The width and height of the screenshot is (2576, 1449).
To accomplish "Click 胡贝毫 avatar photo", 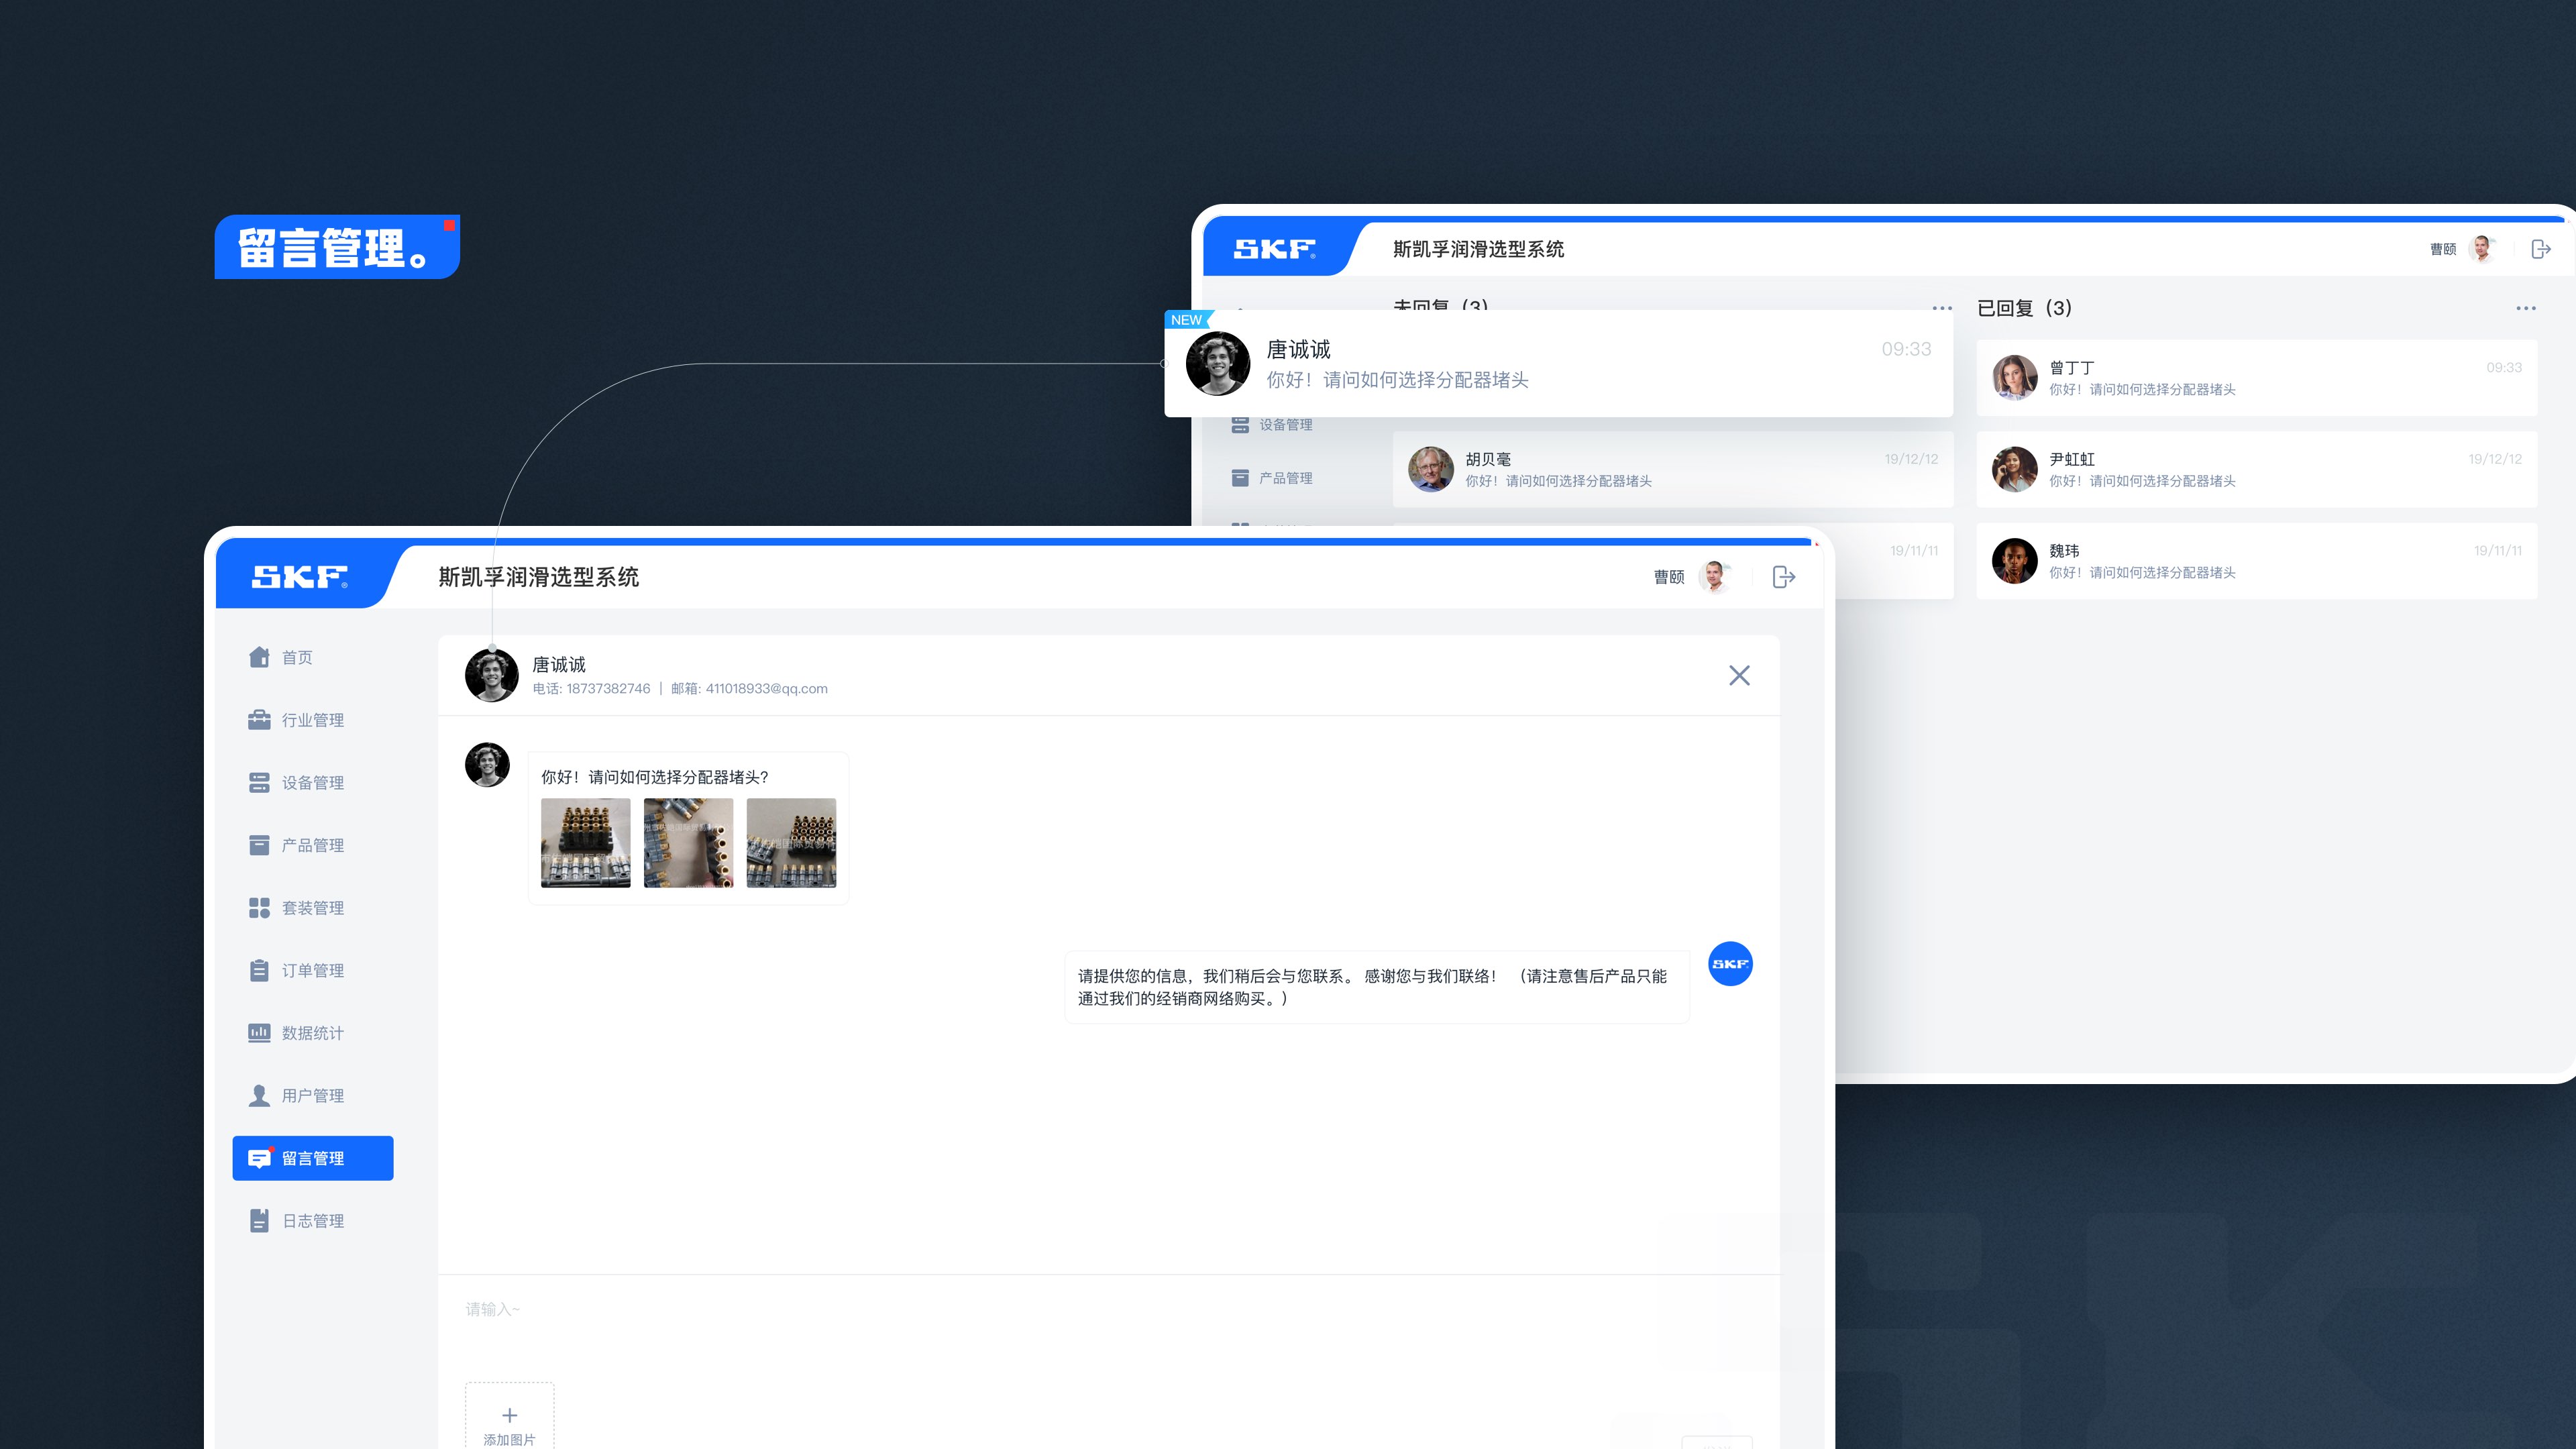I will point(1431,469).
